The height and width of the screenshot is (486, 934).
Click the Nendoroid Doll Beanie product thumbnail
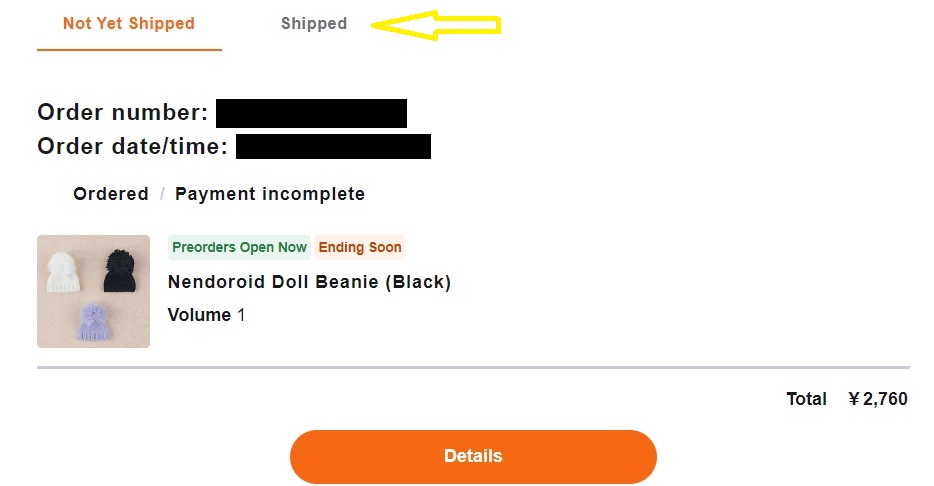(94, 291)
